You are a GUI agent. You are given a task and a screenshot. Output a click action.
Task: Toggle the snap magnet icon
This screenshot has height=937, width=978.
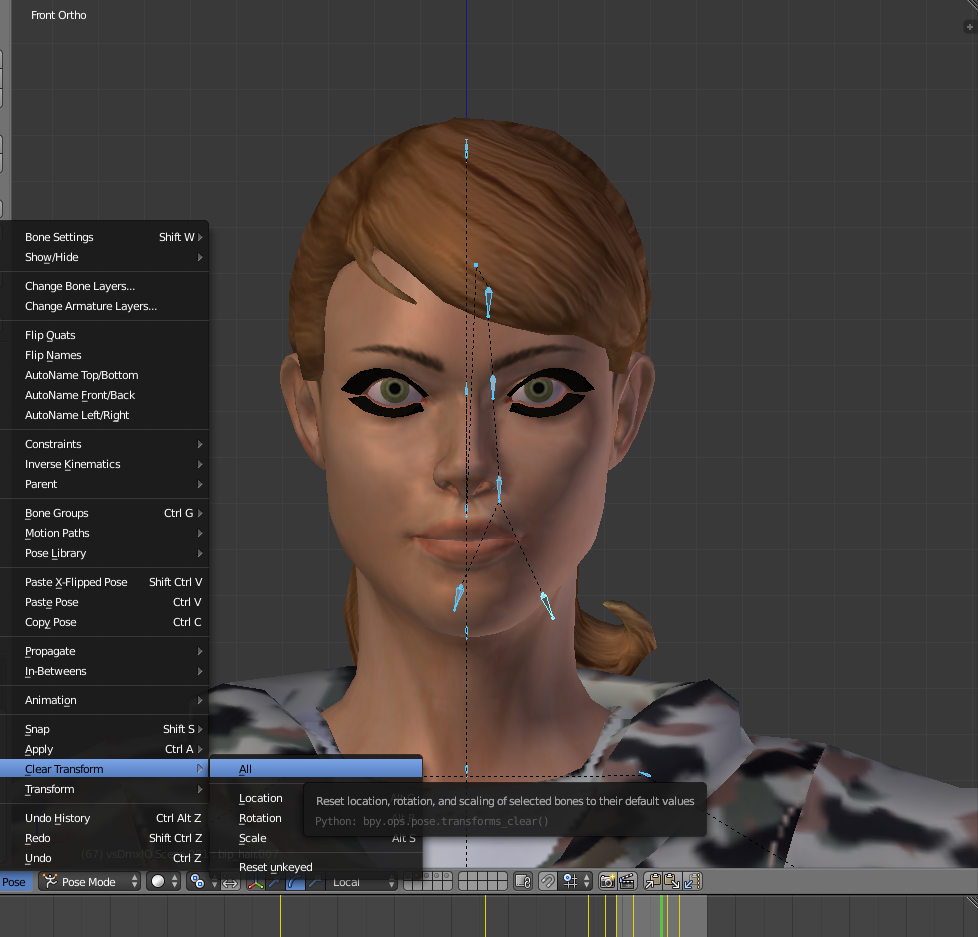click(548, 881)
